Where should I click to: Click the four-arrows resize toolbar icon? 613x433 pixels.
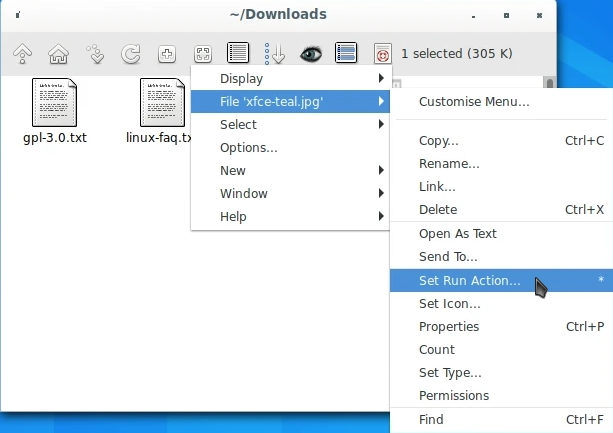pyautogui.click(x=203, y=54)
